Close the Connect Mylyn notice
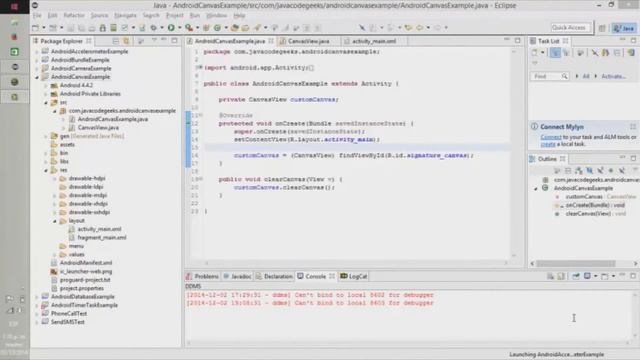Screen dimensions: 640x360 (x=633, y=127)
